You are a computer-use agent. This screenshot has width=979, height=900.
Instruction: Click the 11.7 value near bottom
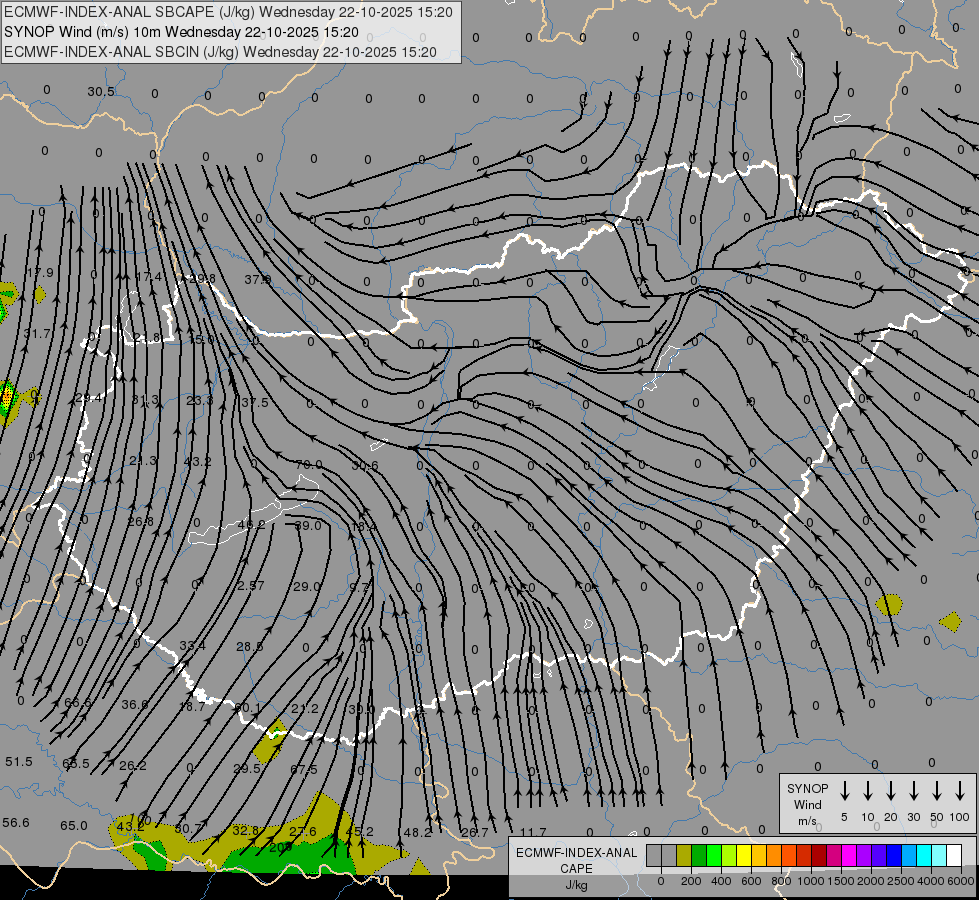(533, 832)
